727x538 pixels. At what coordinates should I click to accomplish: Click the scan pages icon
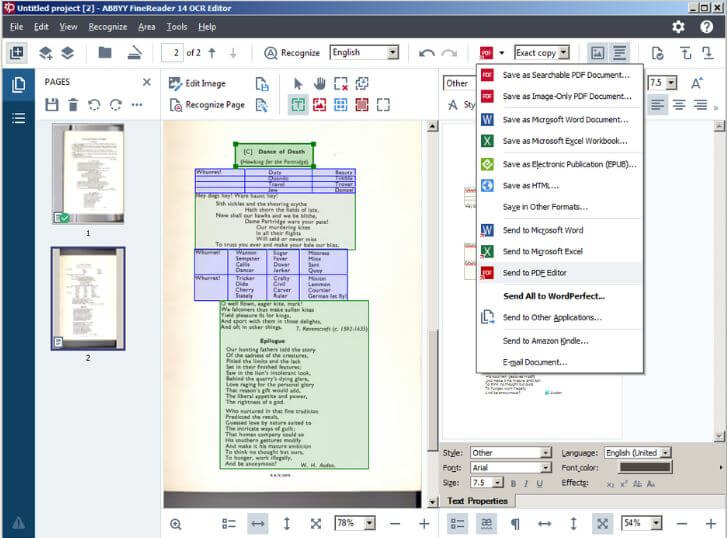[x=134, y=52]
